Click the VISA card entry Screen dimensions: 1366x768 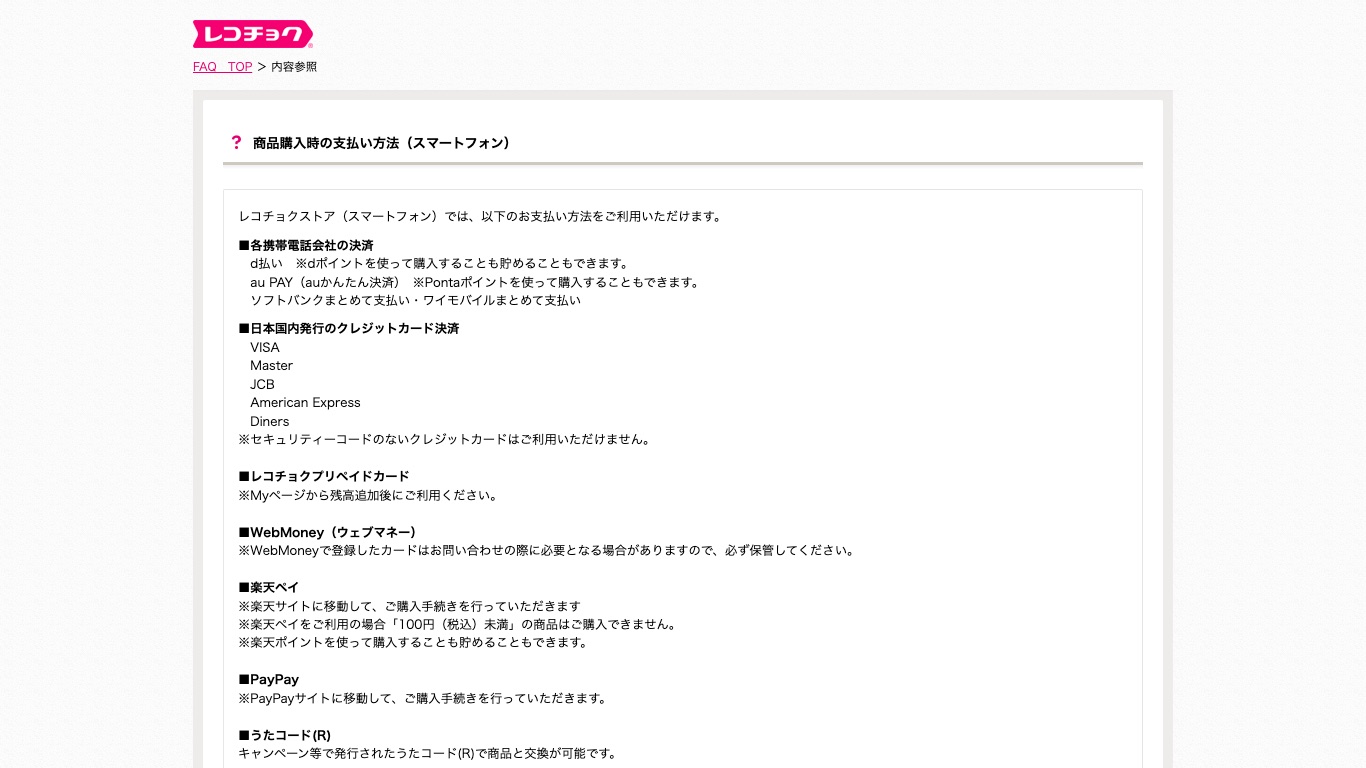[x=265, y=347]
